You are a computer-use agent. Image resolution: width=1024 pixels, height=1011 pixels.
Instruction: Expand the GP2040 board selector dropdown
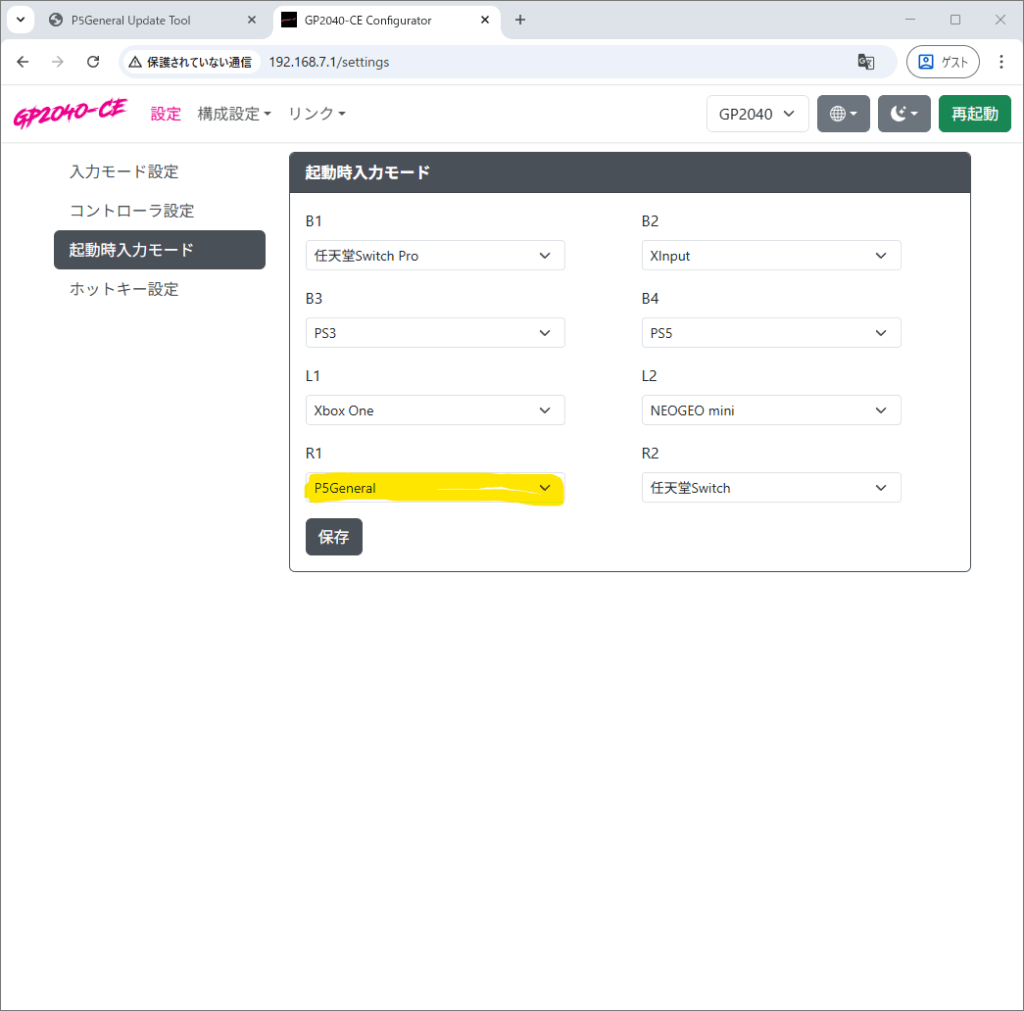click(x=757, y=114)
